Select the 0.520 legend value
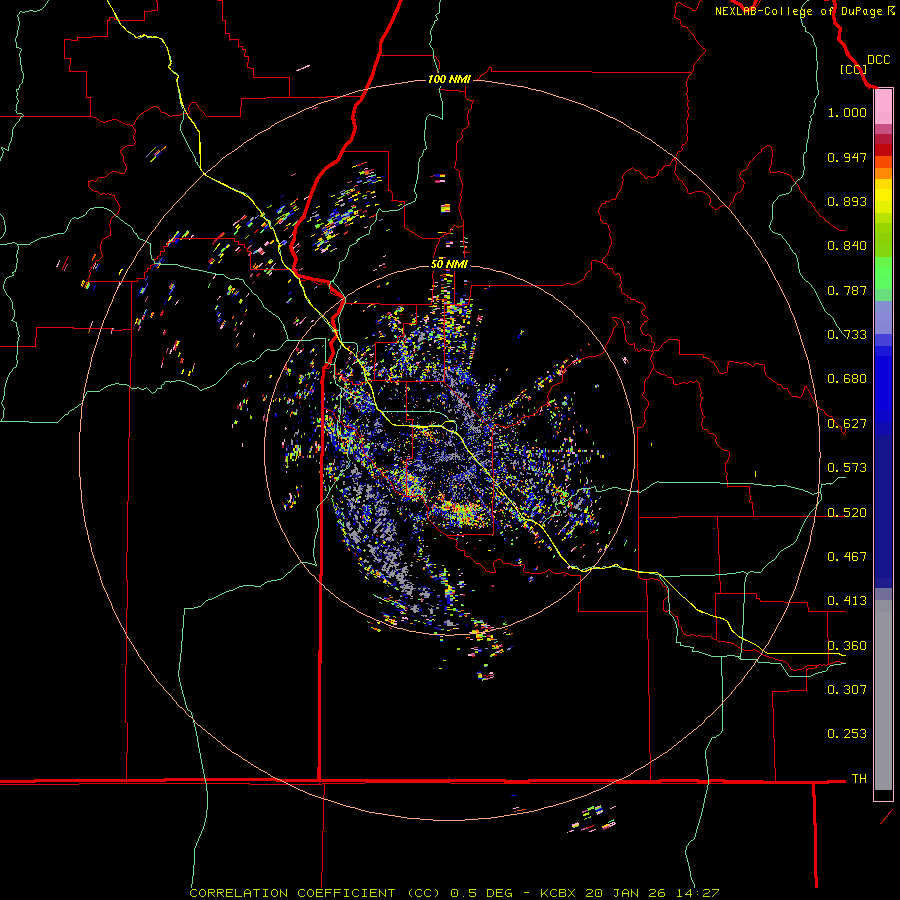 coord(847,513)
